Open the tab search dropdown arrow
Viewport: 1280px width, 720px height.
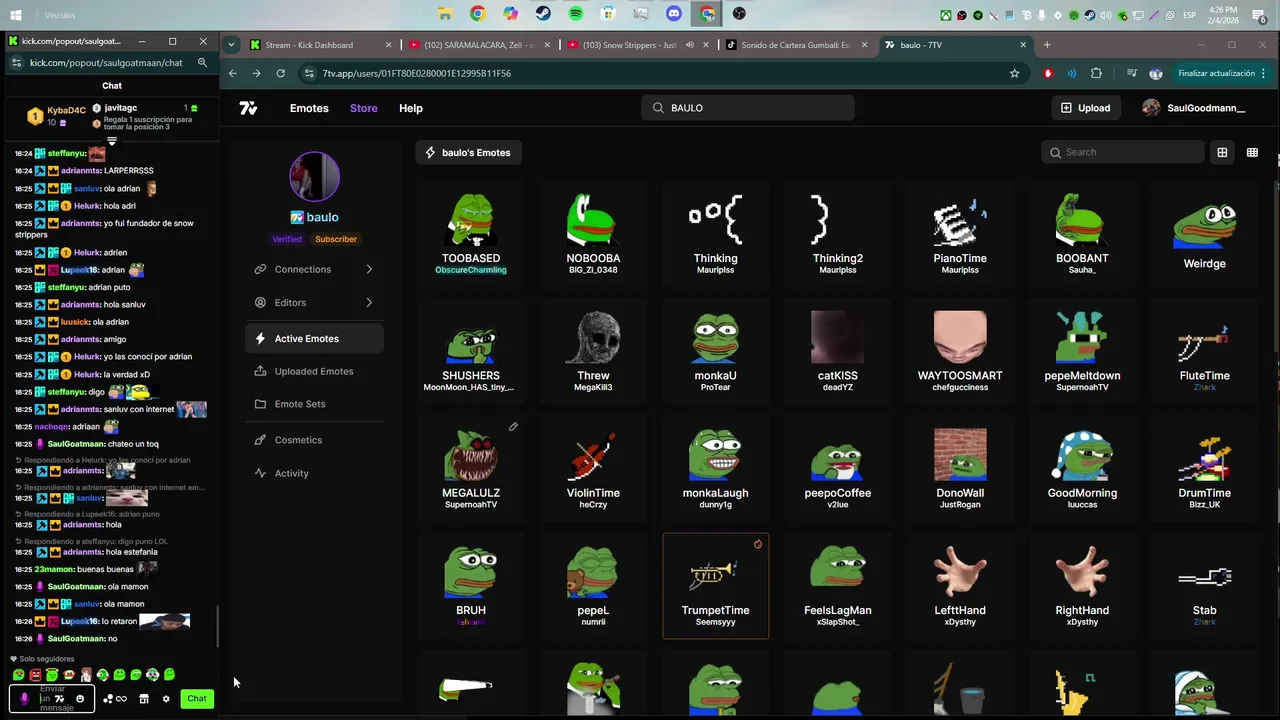(231, 45)
